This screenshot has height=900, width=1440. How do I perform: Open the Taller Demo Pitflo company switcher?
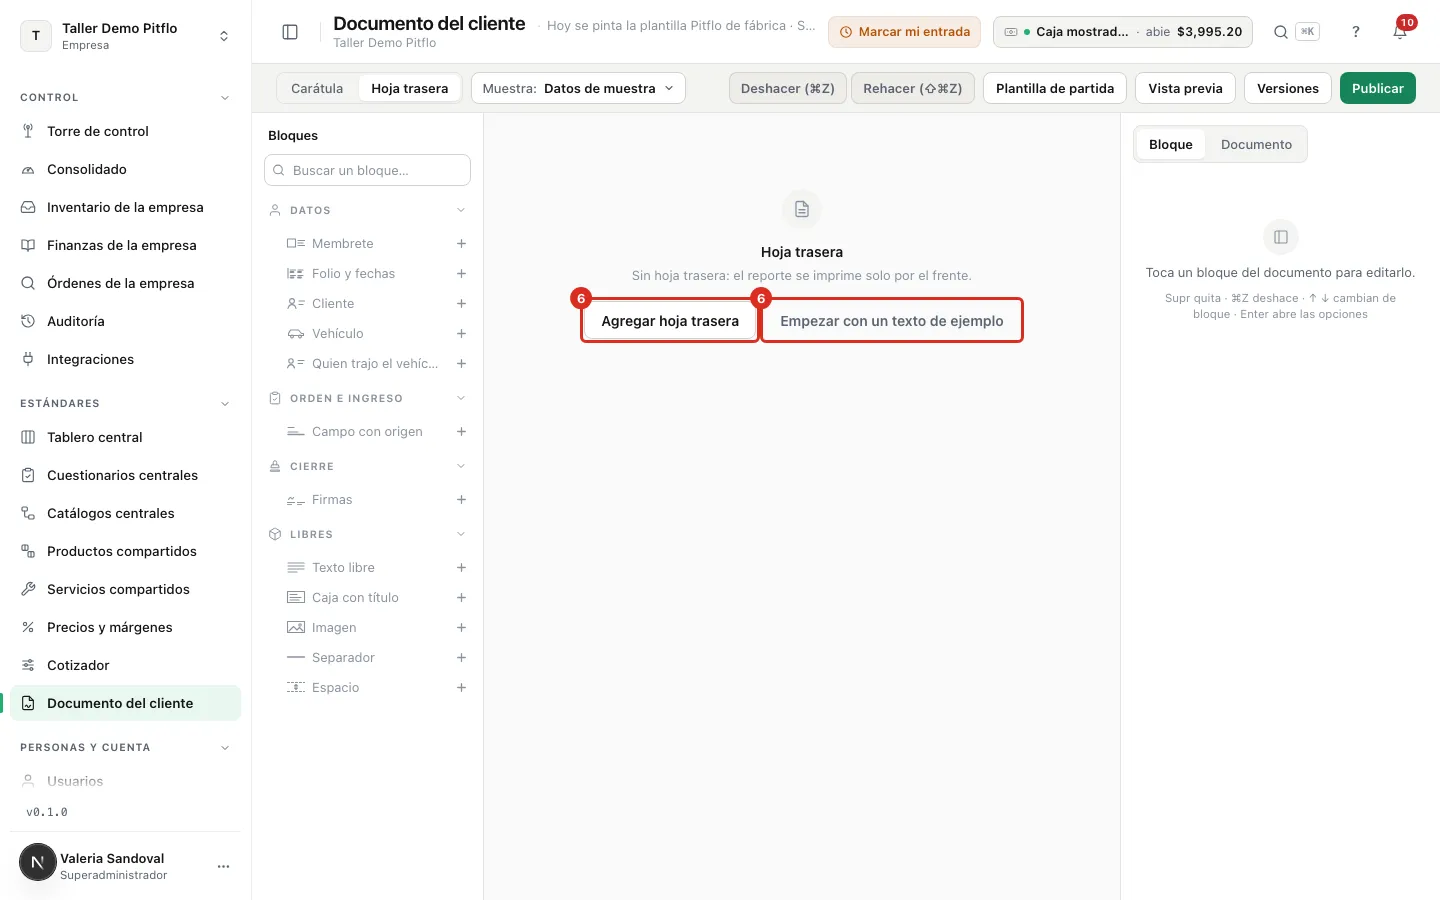(x=126, y=36)
